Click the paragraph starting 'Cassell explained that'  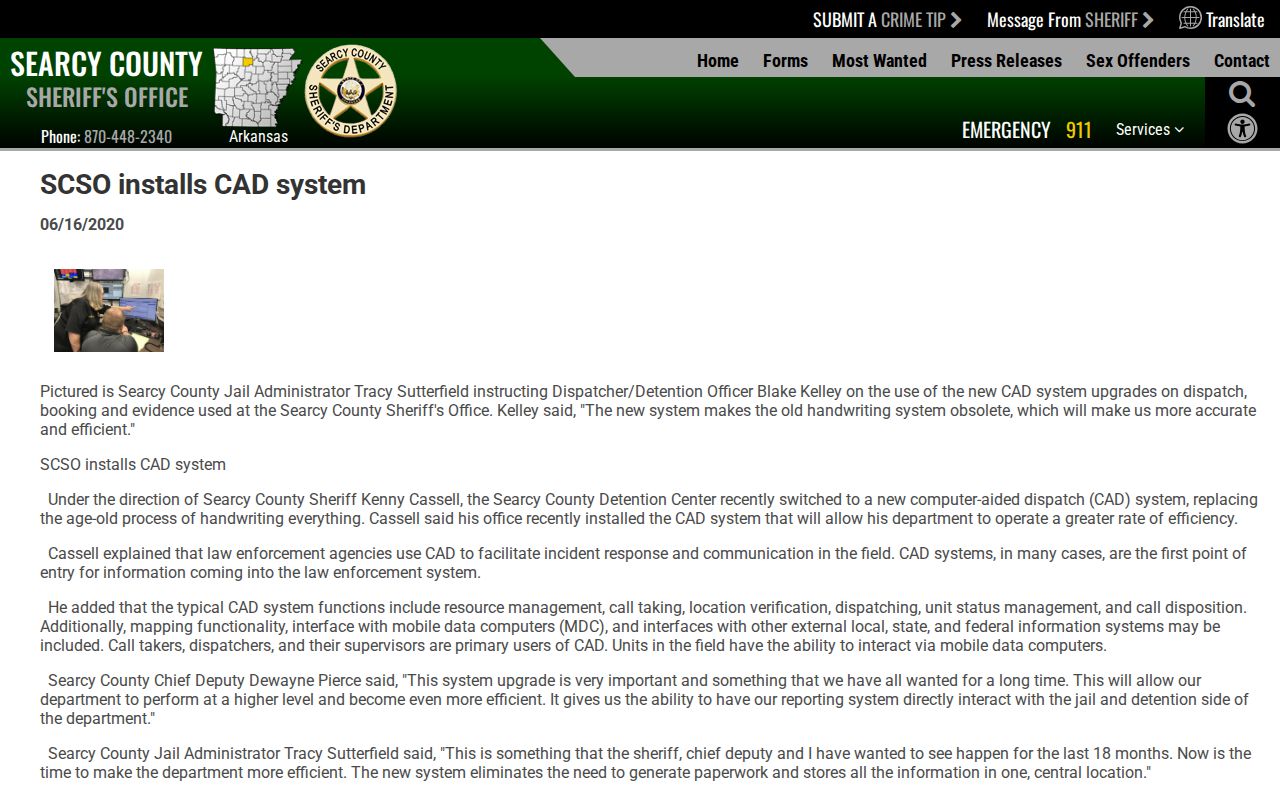[x=643, y=563]
